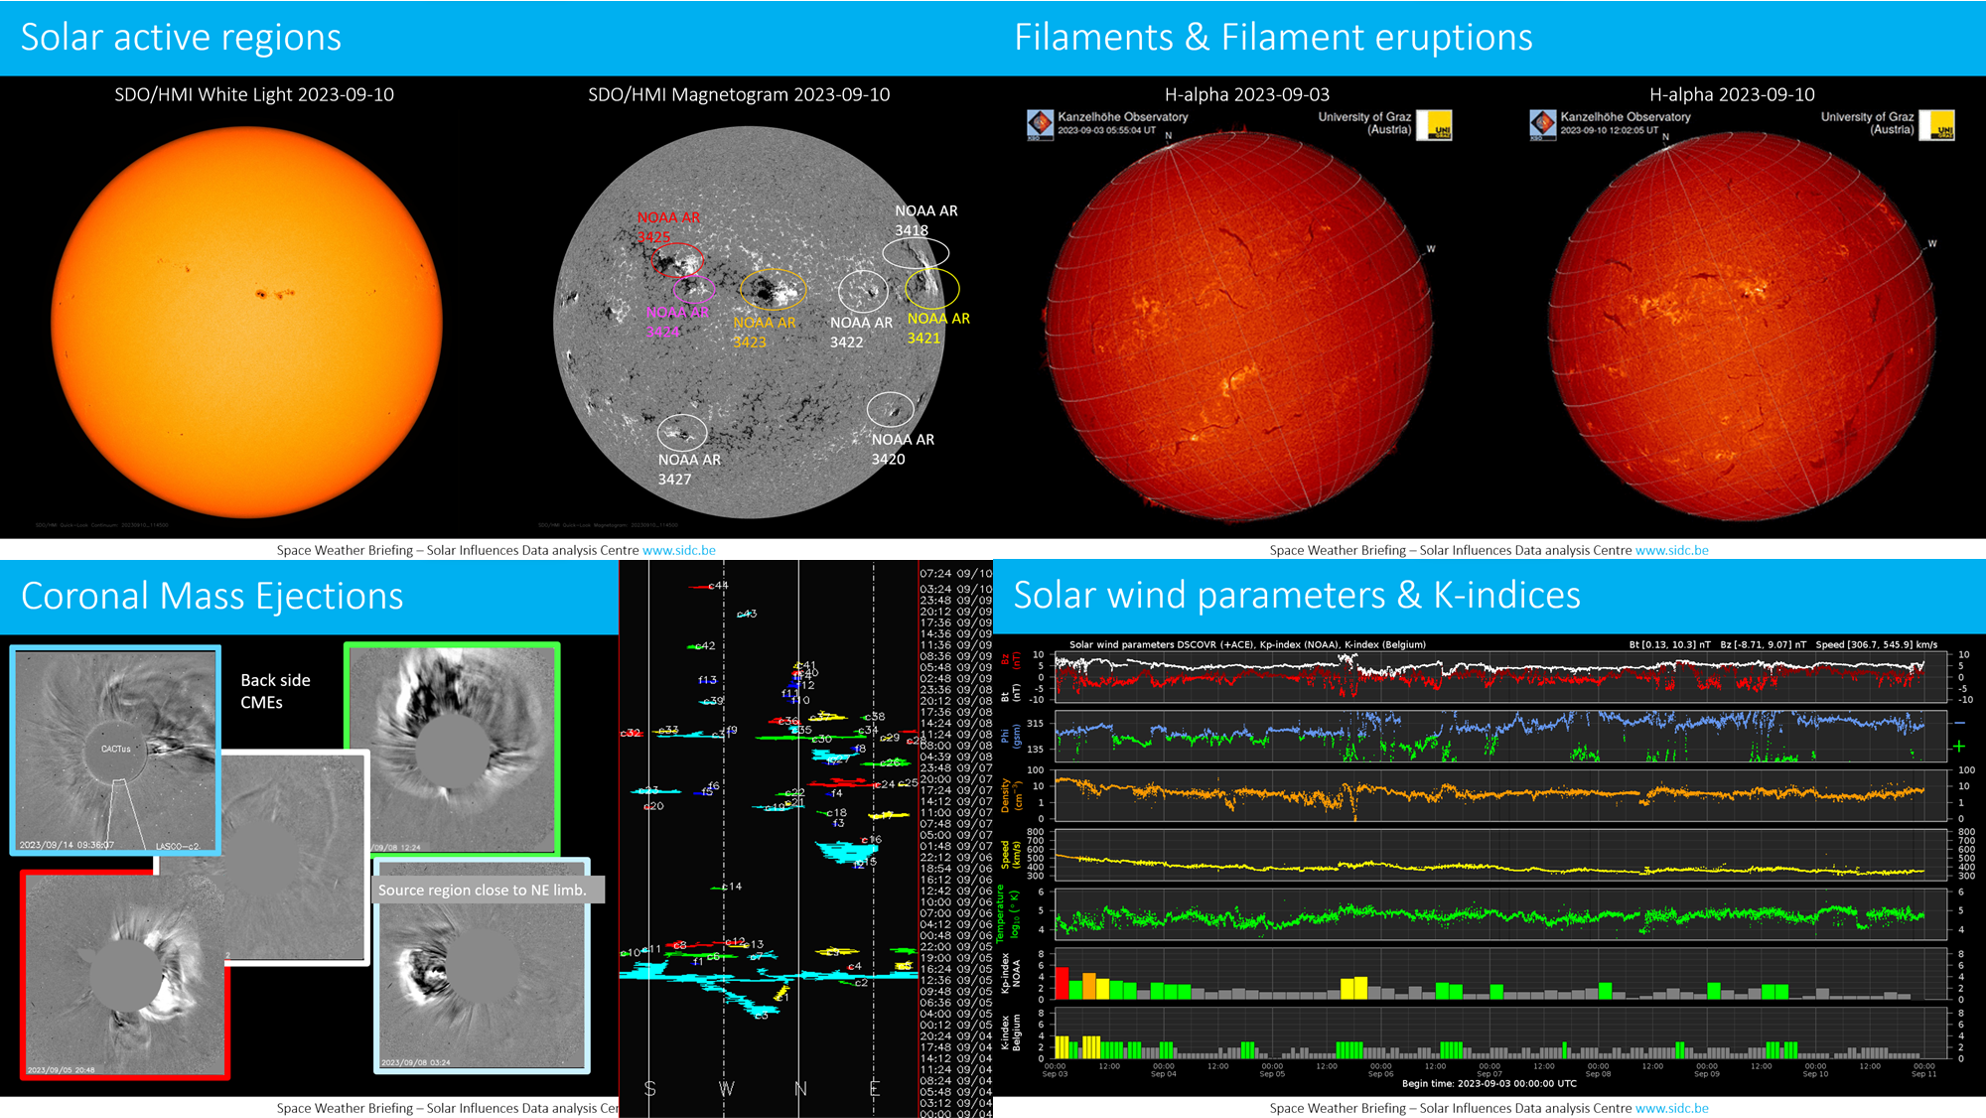
Task: Click the green Temperature curve panel
Action: 1501,915
